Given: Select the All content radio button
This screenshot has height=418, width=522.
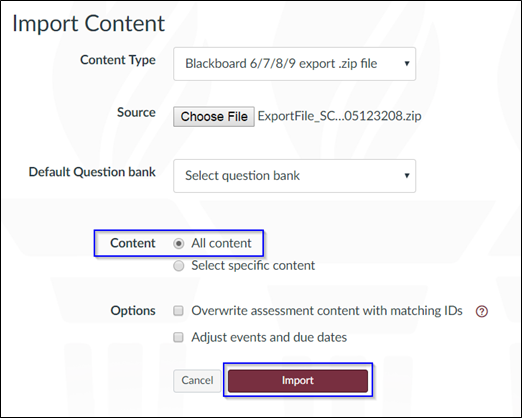Looking at the screenshot, I should pos(179,244).
